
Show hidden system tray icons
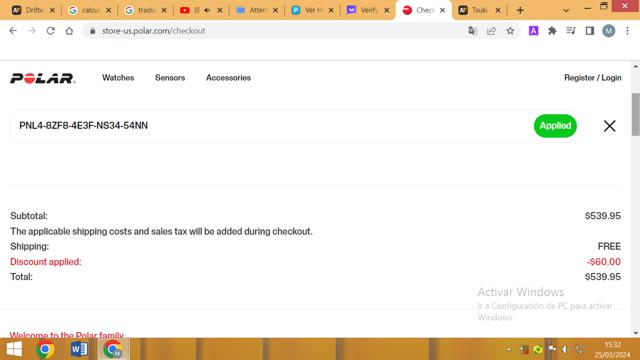coord(509,349)
